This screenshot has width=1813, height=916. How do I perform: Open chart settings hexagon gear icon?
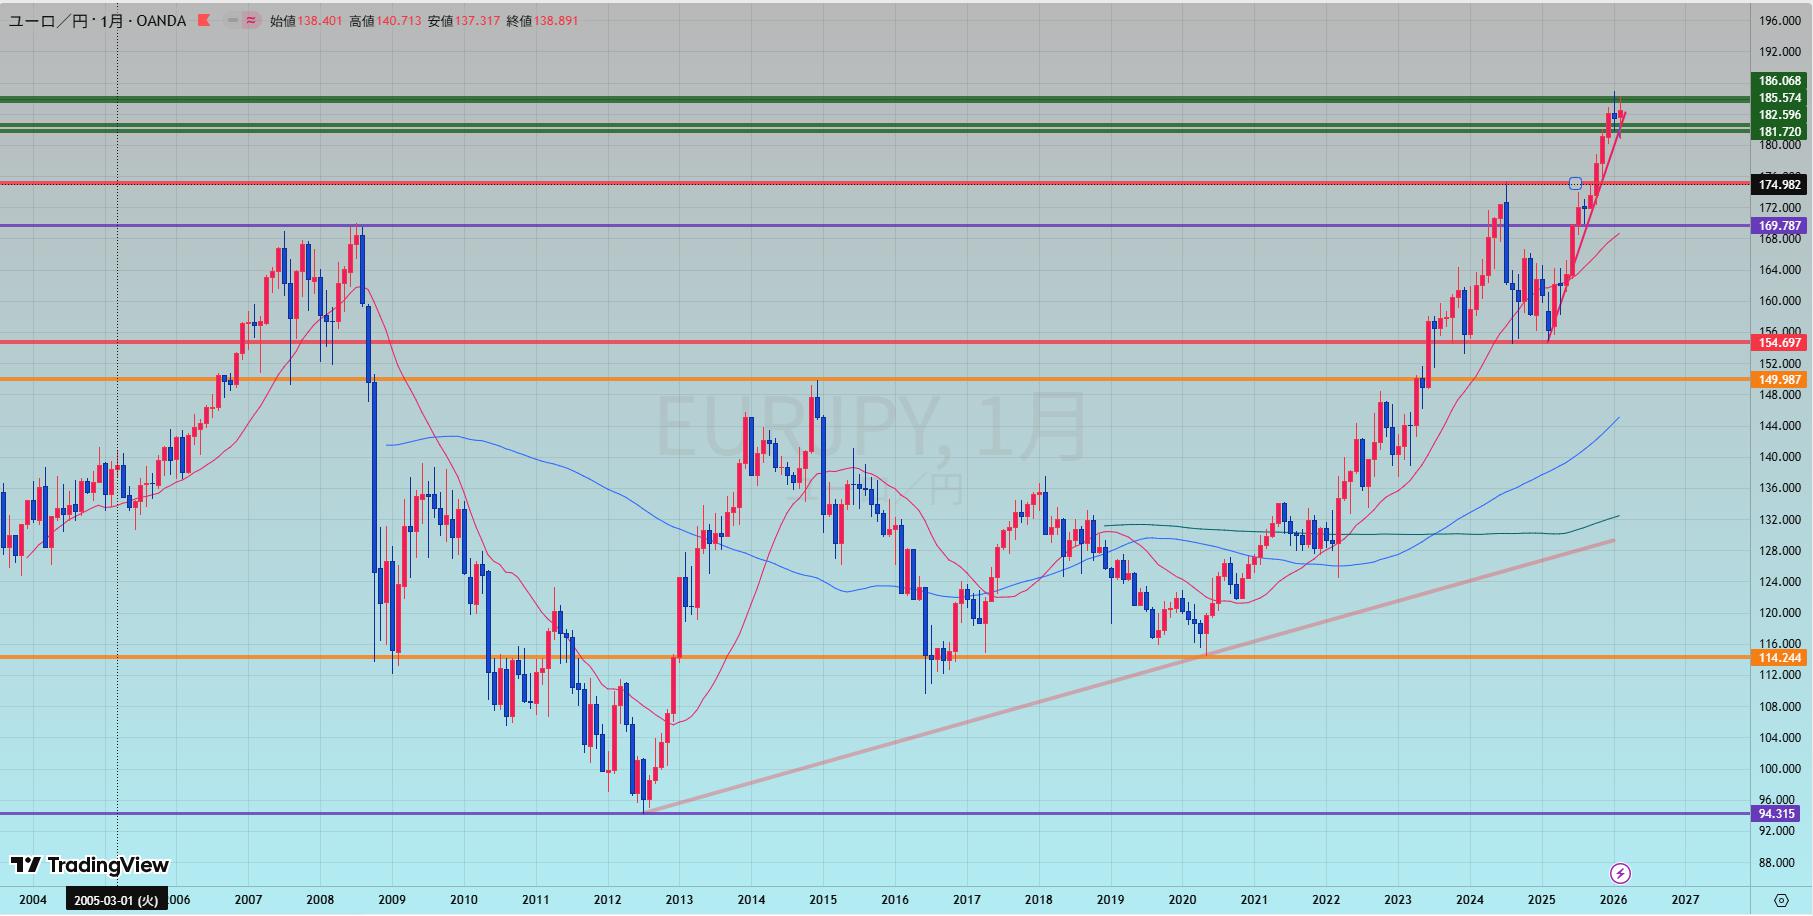click(x=1781, y=900)
